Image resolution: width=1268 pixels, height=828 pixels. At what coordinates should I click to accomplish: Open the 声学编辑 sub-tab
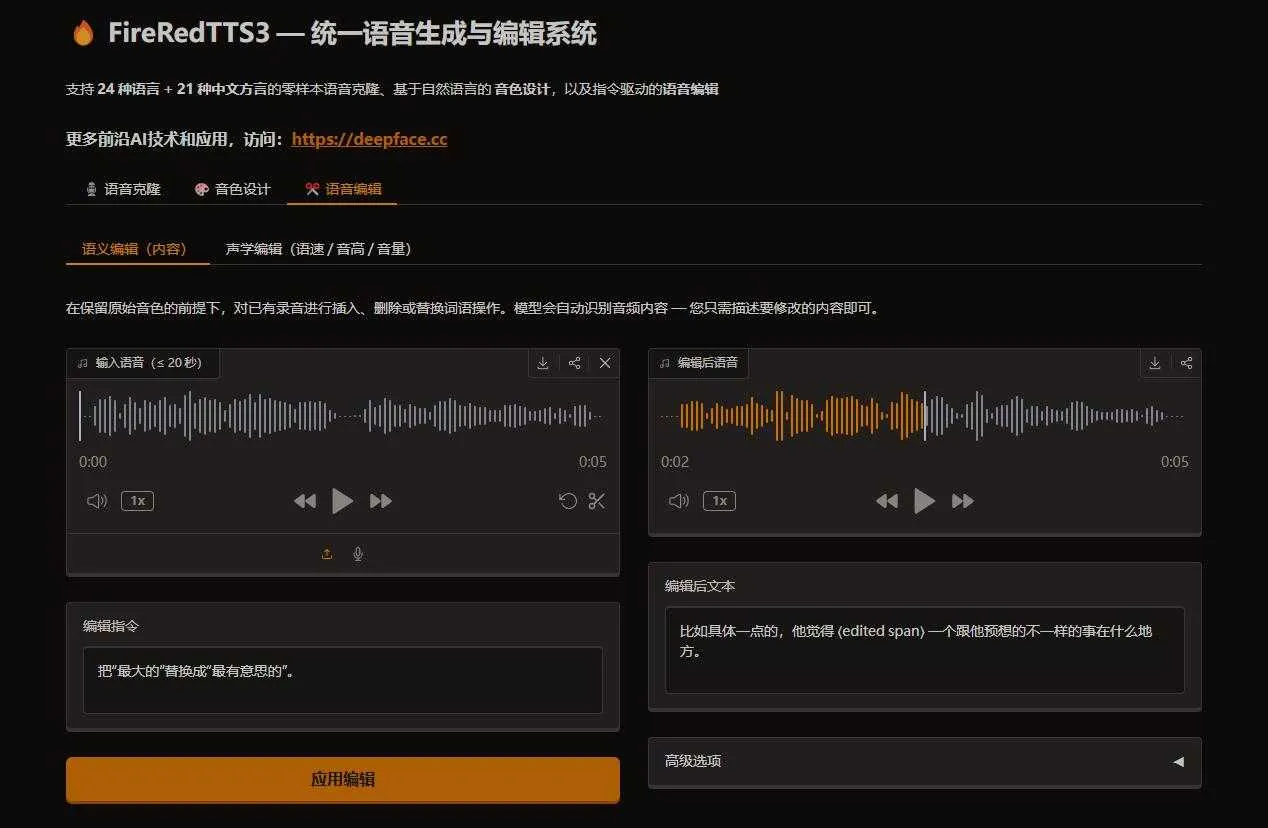(319, 249)
